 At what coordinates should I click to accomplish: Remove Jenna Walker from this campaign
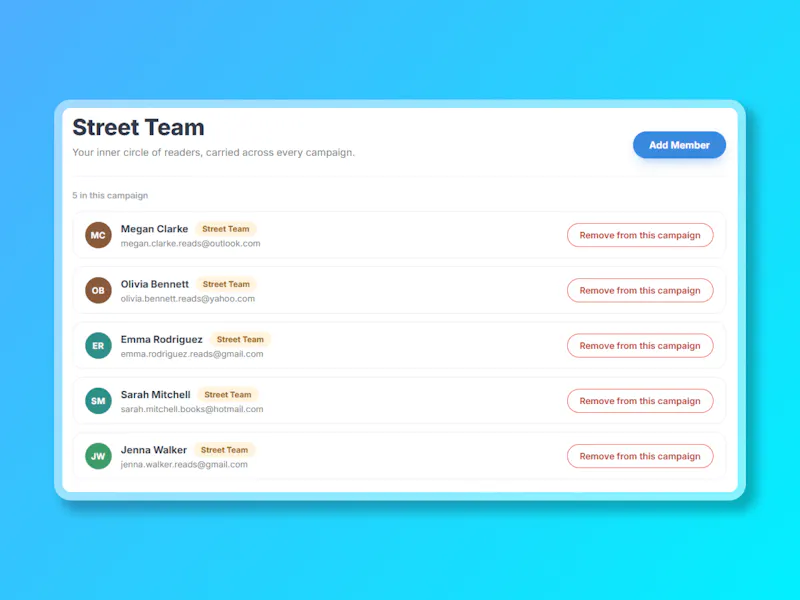click(x=640, y=456)
